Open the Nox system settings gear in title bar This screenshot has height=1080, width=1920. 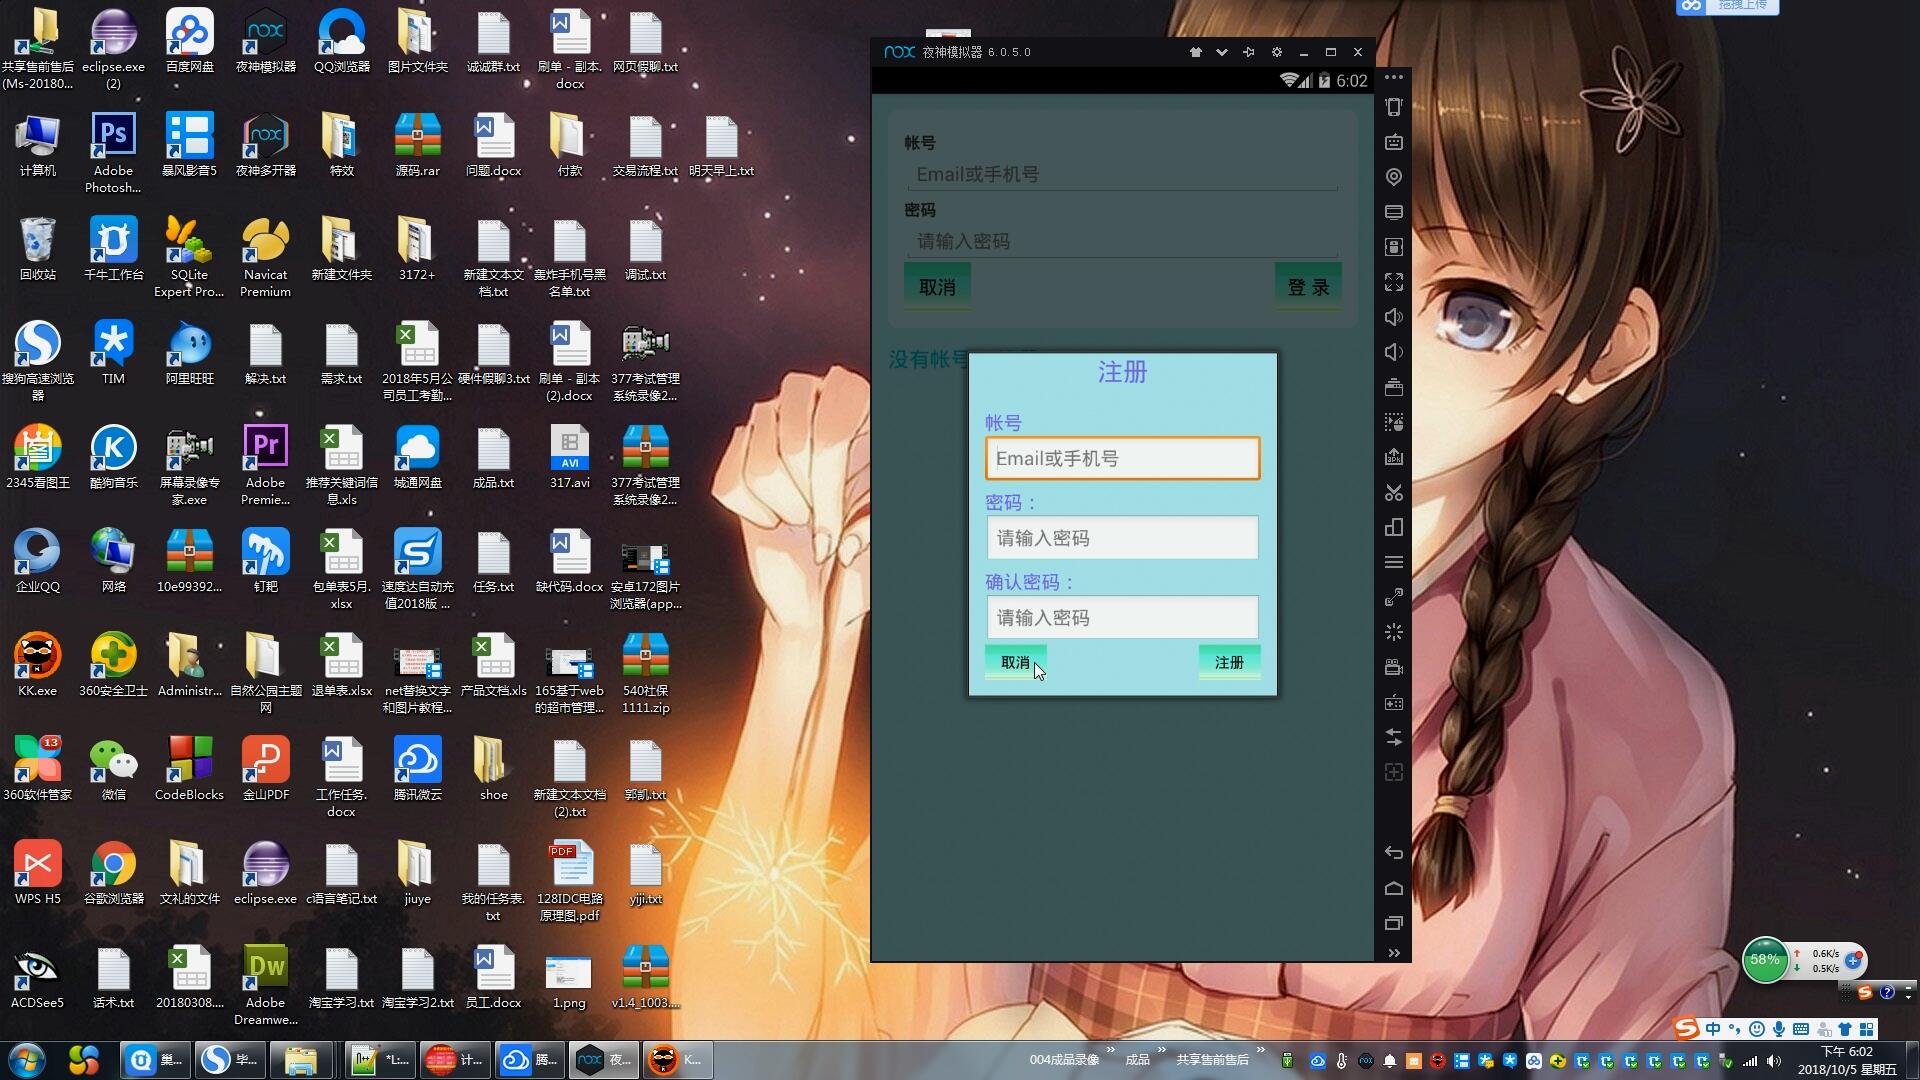click(1276, 52)
